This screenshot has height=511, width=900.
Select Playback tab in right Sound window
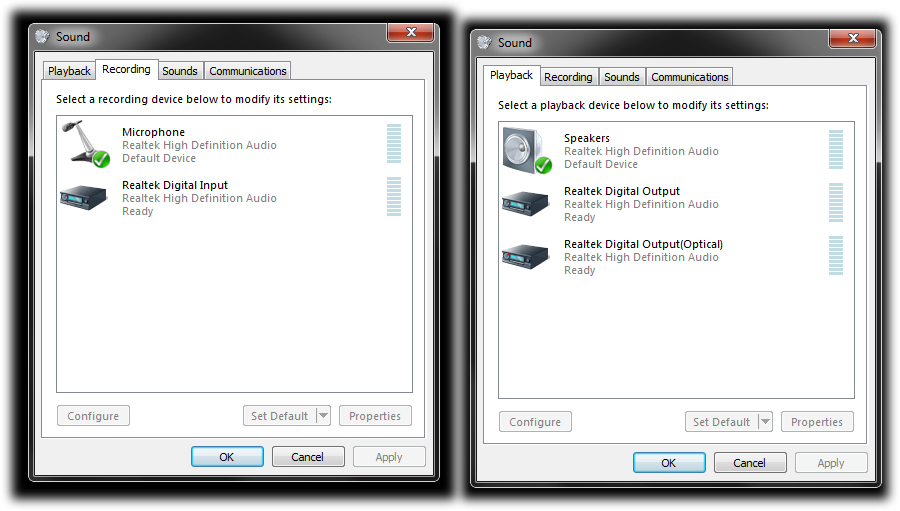click(x=511, y=75)
